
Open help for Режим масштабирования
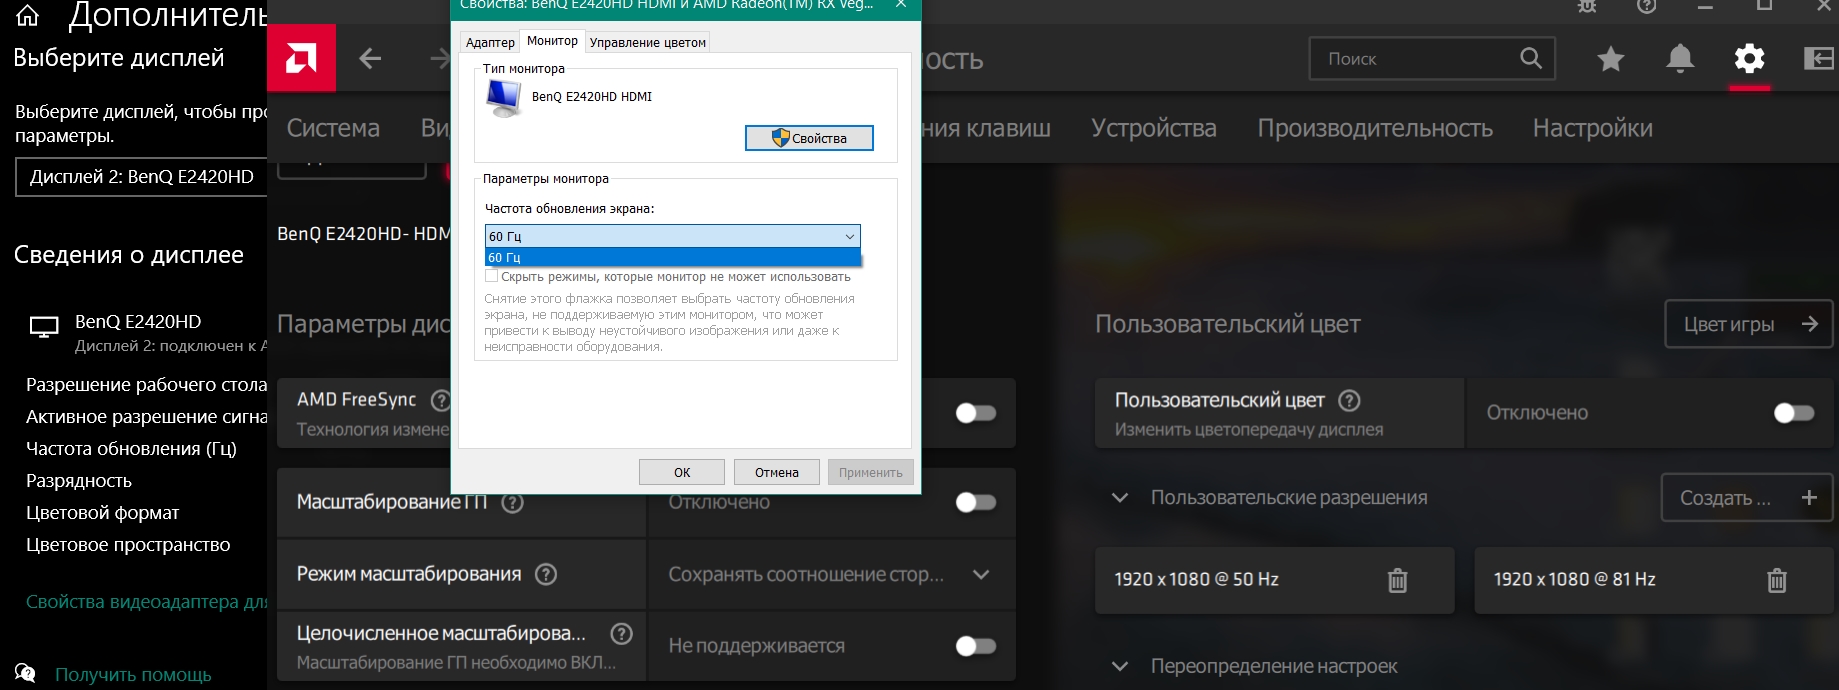point(546,574)
